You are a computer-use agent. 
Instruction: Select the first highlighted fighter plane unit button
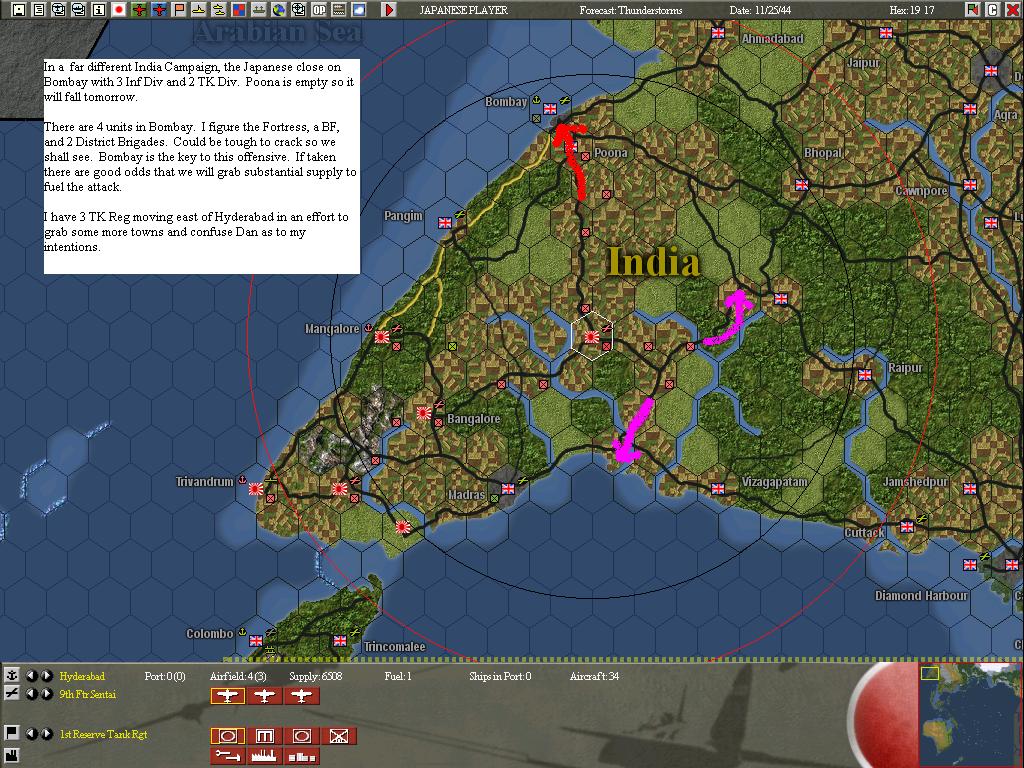[x=227, y=696]
